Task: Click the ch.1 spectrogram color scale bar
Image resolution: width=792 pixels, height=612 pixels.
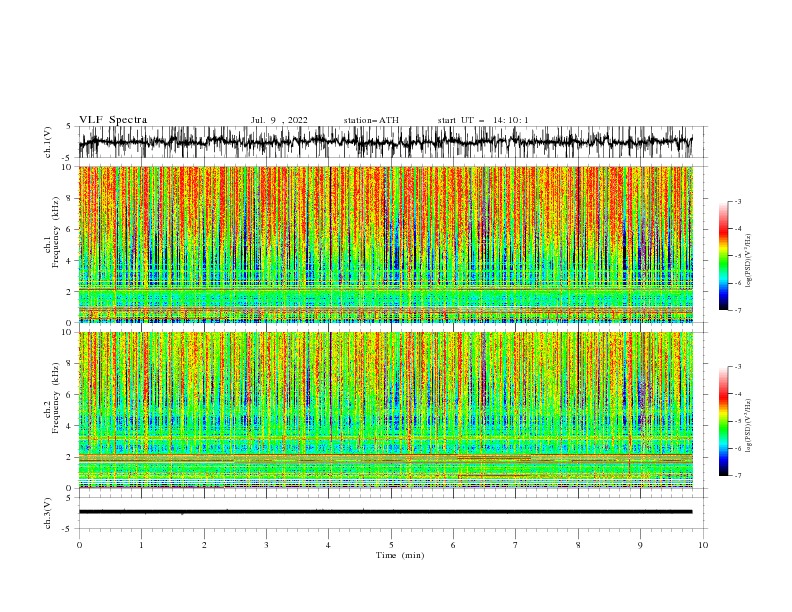Action: point(723,256)
